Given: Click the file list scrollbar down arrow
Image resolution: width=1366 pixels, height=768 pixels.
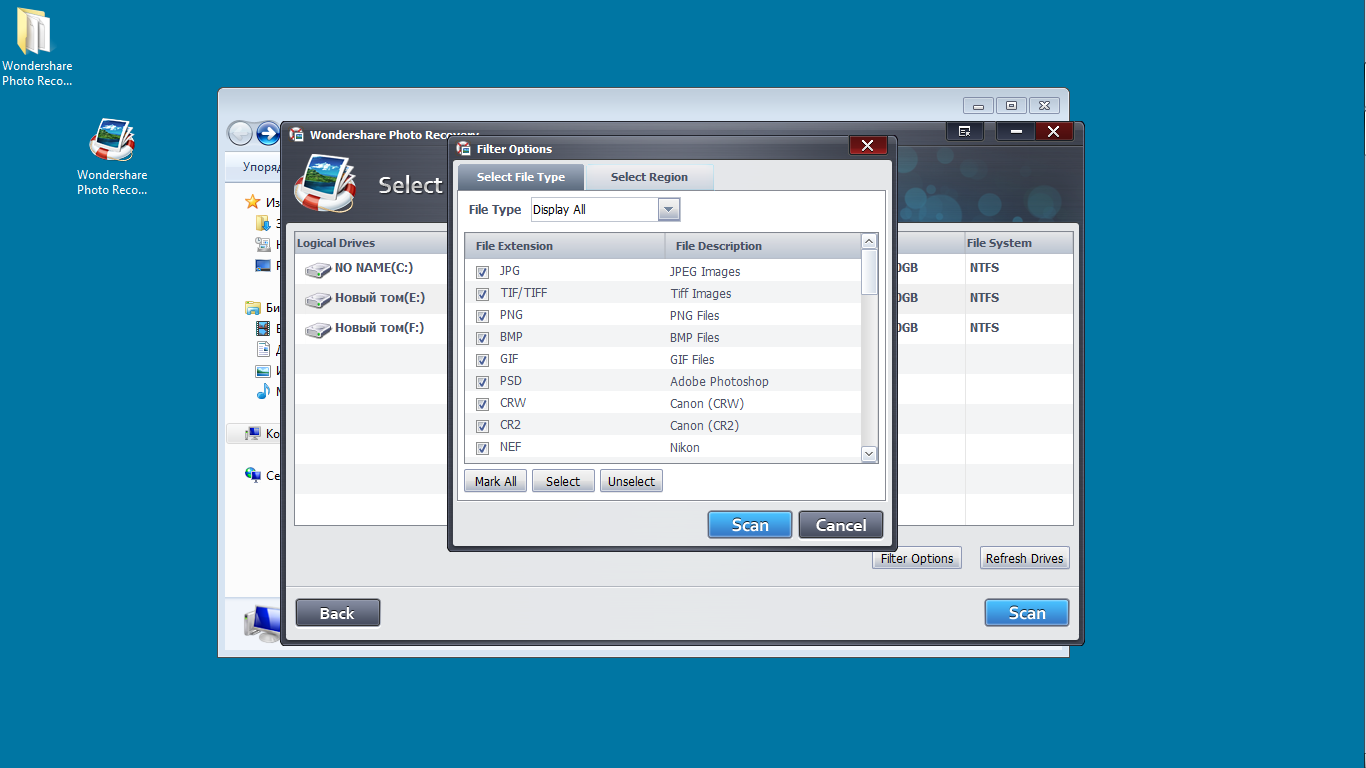Looking at the screenshot, I should (869, 454).
